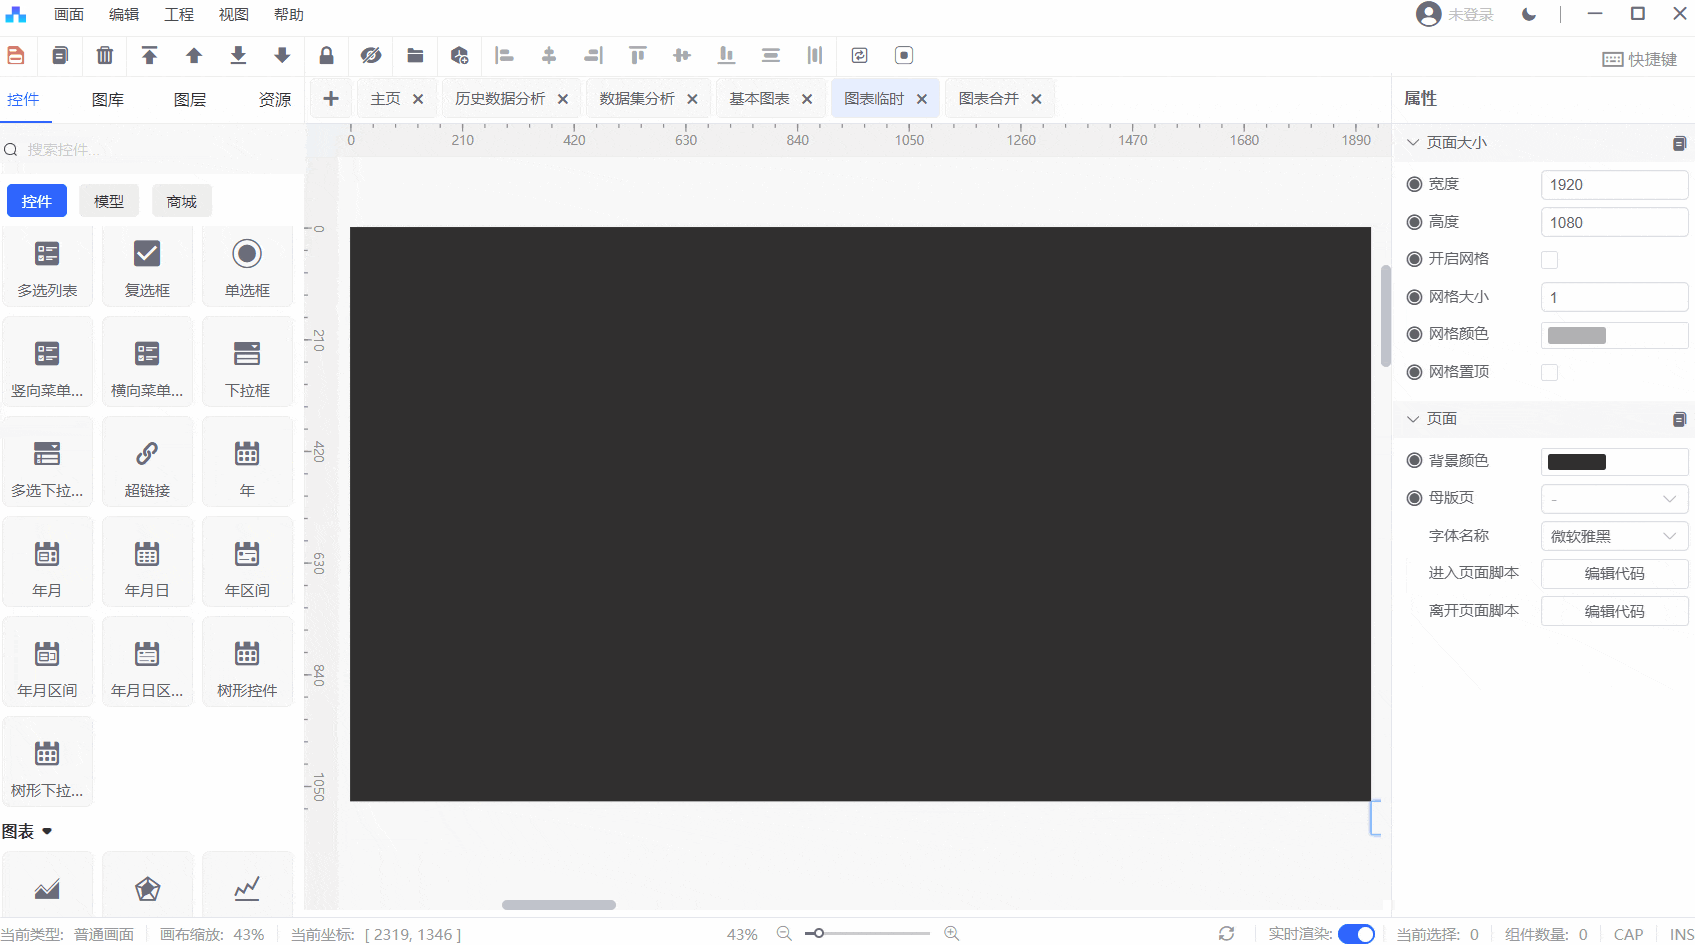Screen dimensions: 1695x945
Task: Switch to the 历史数据分析 tab
Action: click(500, 99)
